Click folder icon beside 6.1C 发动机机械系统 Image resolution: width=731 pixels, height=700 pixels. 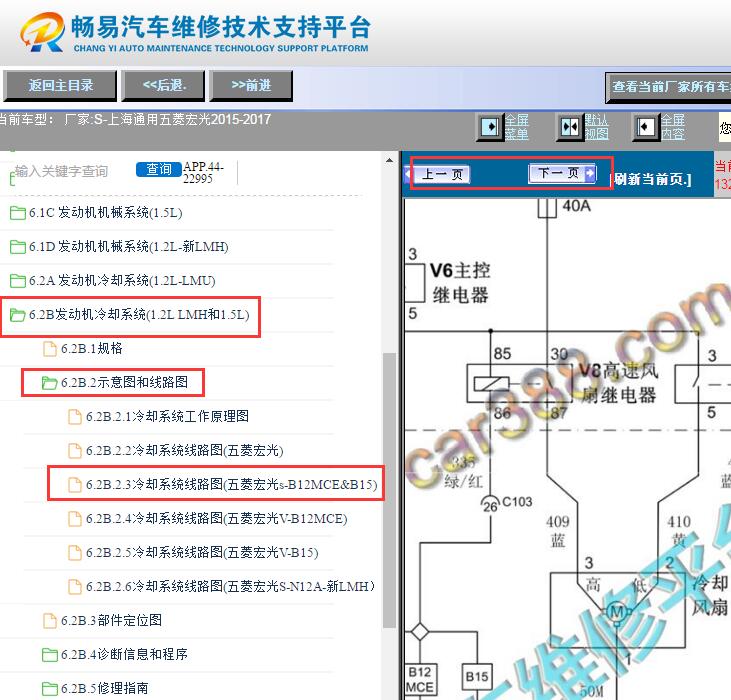pos(18,213)
